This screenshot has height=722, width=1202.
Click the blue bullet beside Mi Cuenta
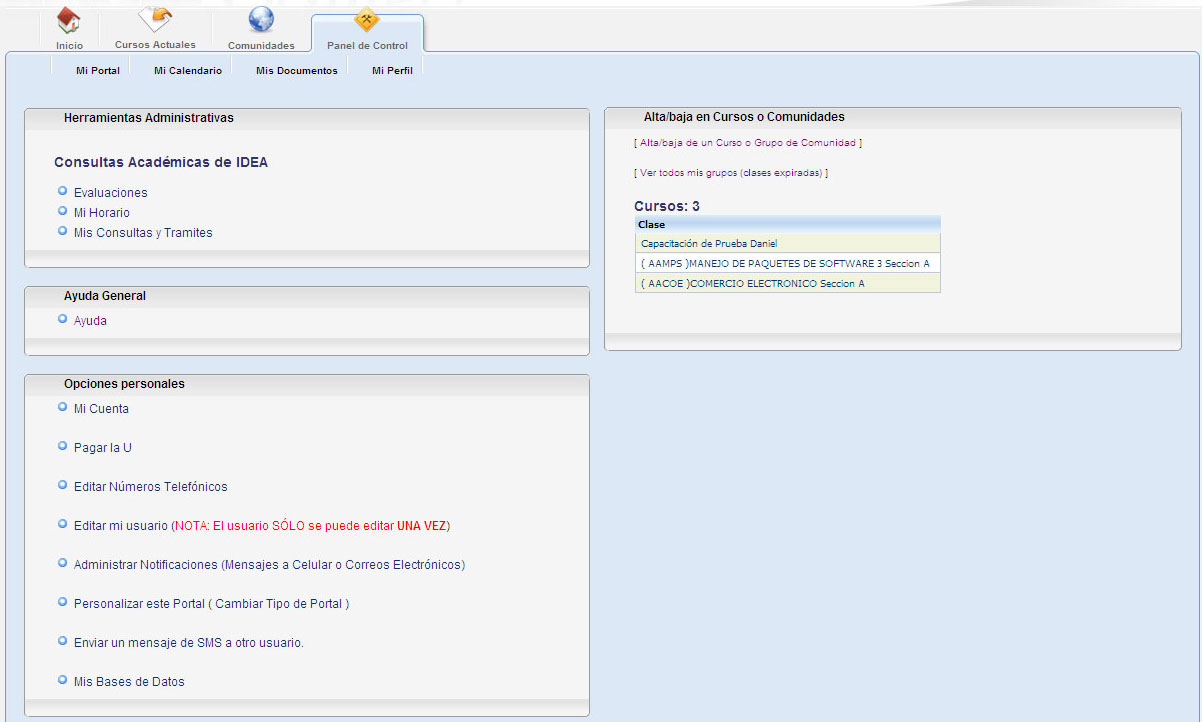[63, 406]
